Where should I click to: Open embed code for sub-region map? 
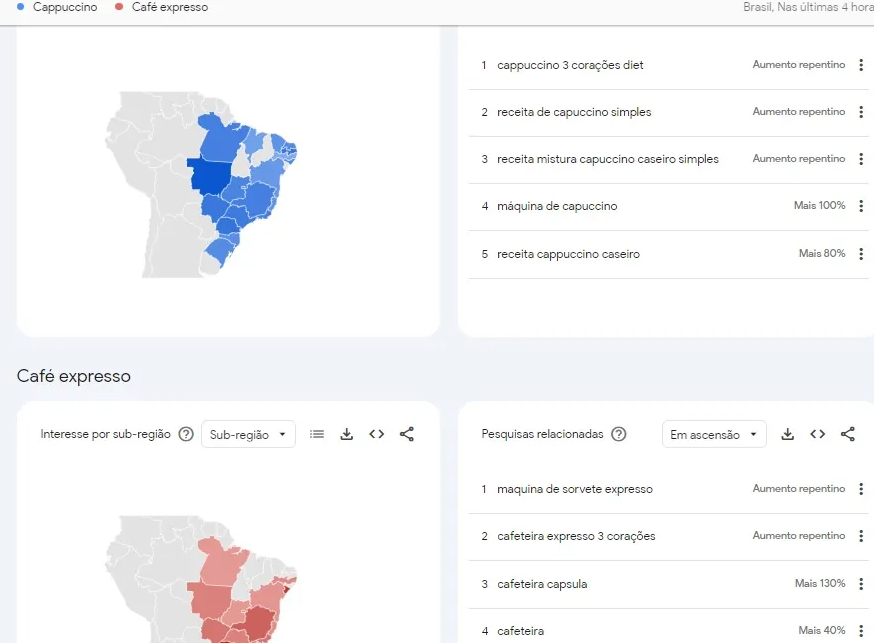click(377, 434)
